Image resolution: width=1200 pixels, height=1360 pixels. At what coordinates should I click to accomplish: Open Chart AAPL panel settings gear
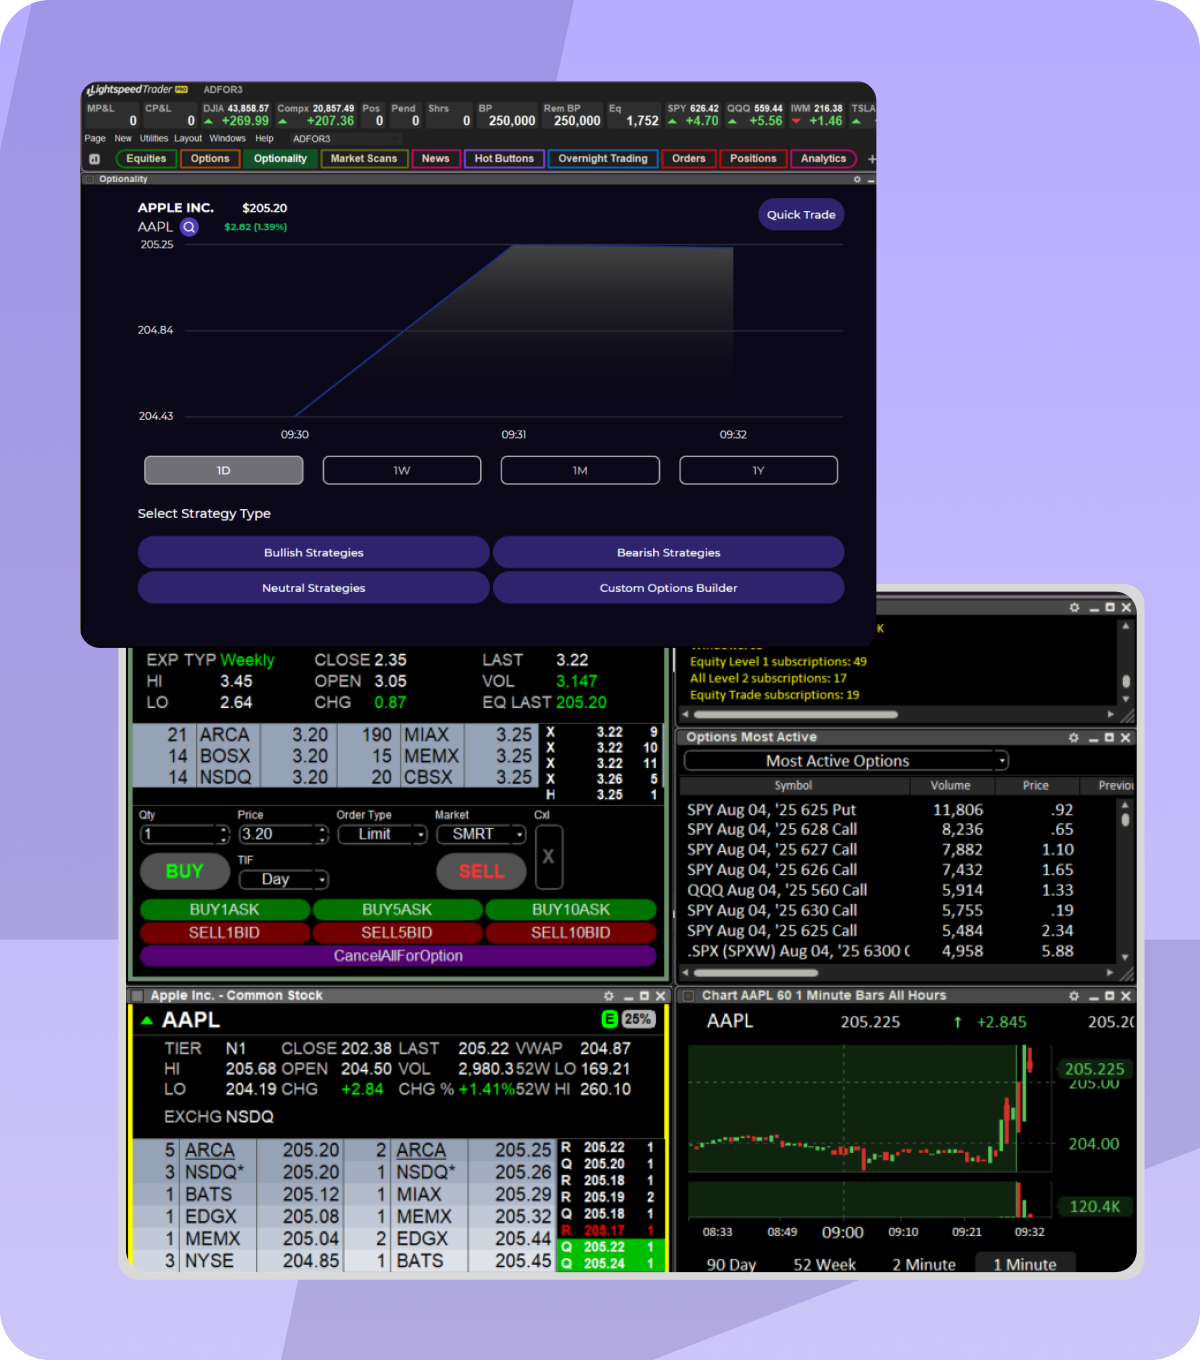[1074, 996]
